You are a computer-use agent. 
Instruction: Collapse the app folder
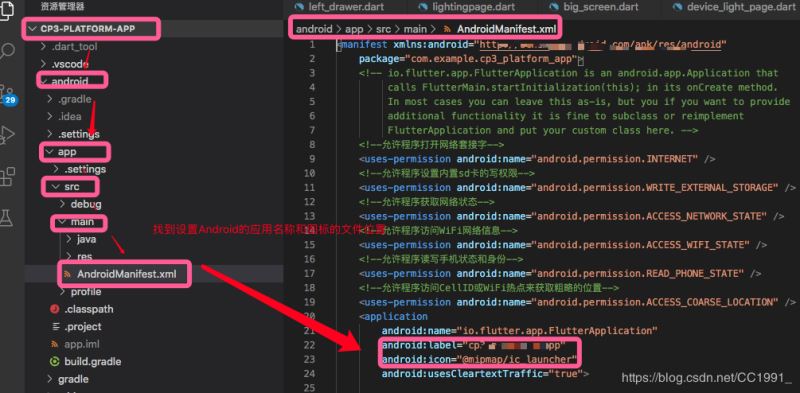[x=50, y=152]
